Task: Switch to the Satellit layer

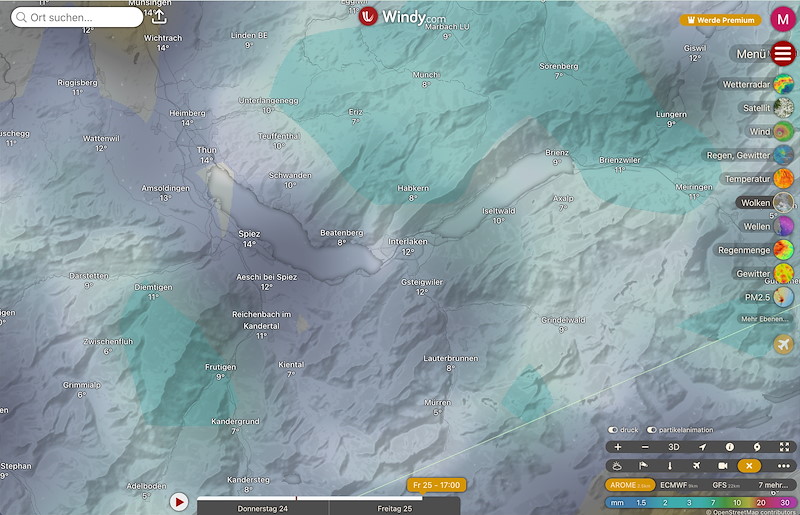Action: [783, 108]
